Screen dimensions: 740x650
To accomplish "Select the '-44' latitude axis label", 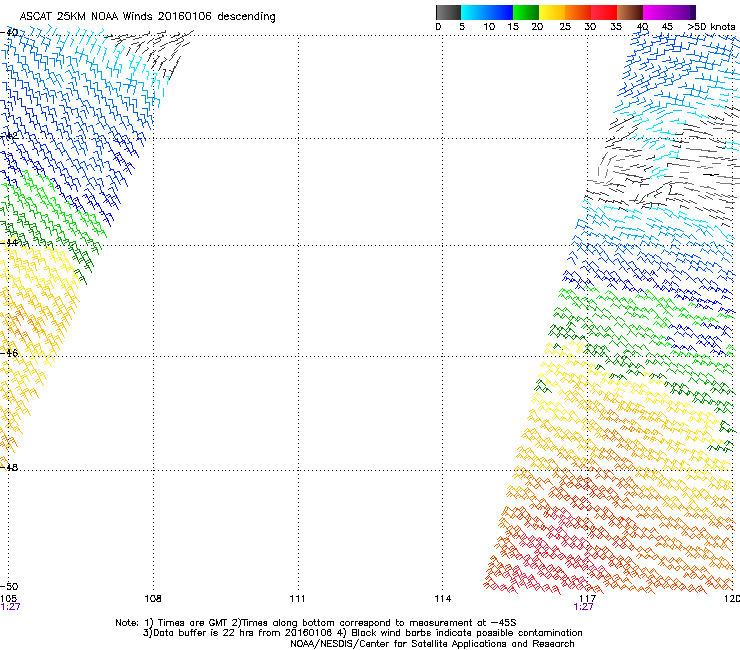I will click(9, 242).
